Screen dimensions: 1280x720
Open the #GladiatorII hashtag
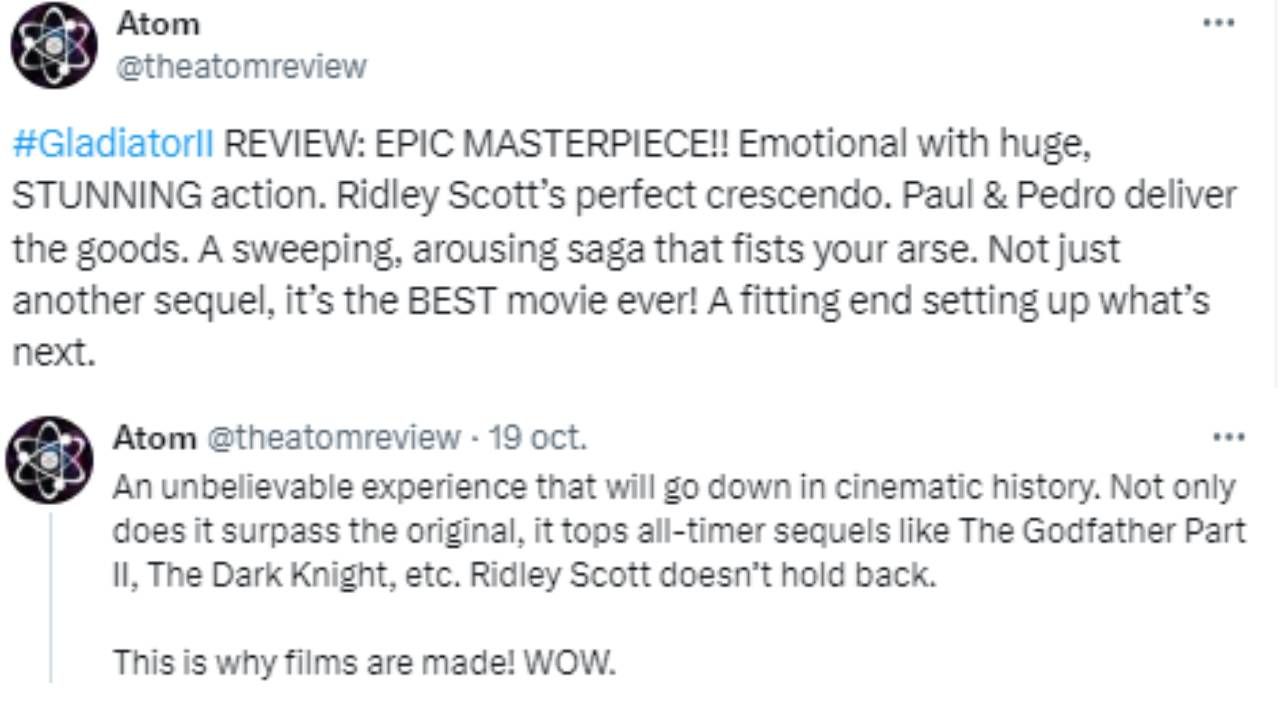(113, 144)
